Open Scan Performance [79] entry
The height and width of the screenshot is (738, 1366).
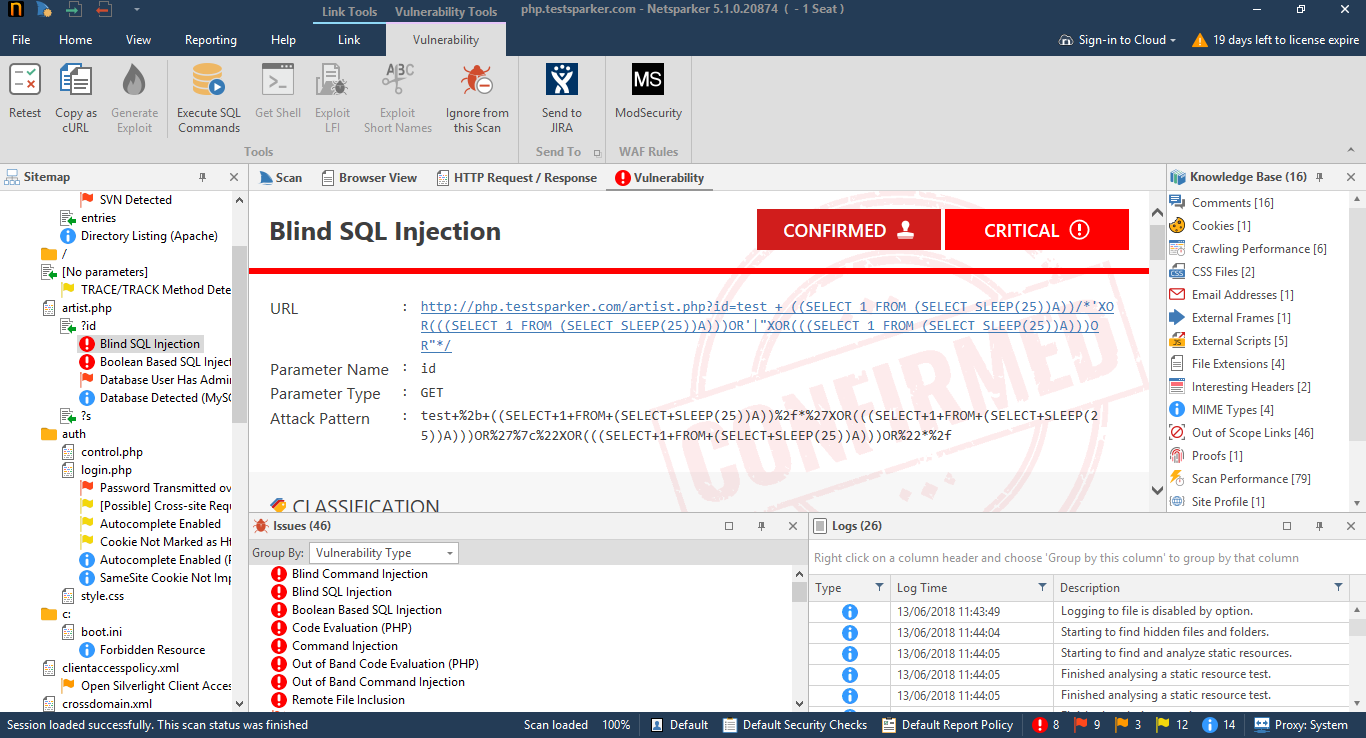click(x=1250, y=479)
